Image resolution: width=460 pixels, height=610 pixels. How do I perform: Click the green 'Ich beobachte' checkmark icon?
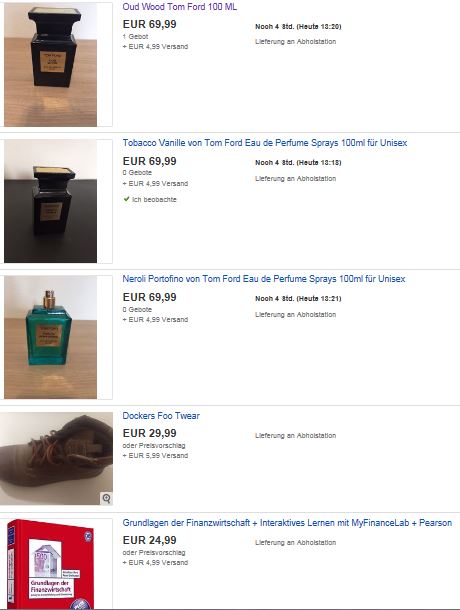(126, 199)
